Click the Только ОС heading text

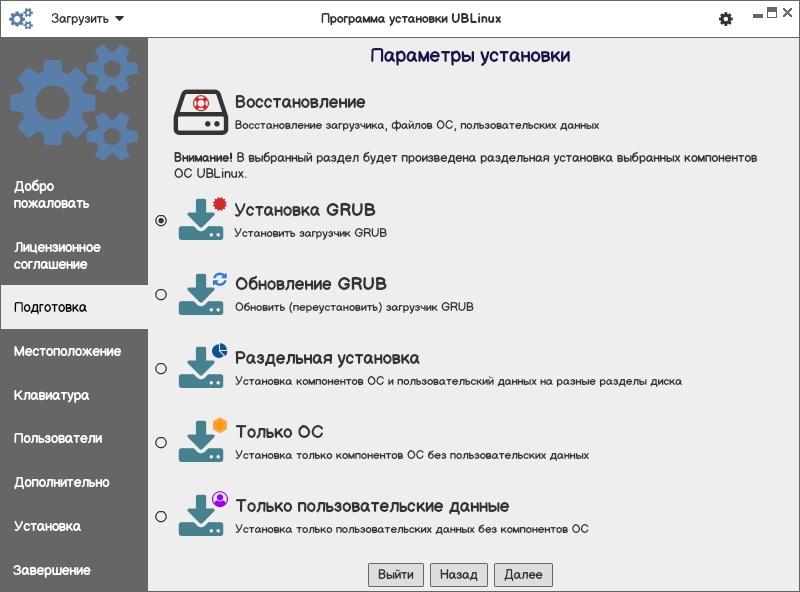279,432
